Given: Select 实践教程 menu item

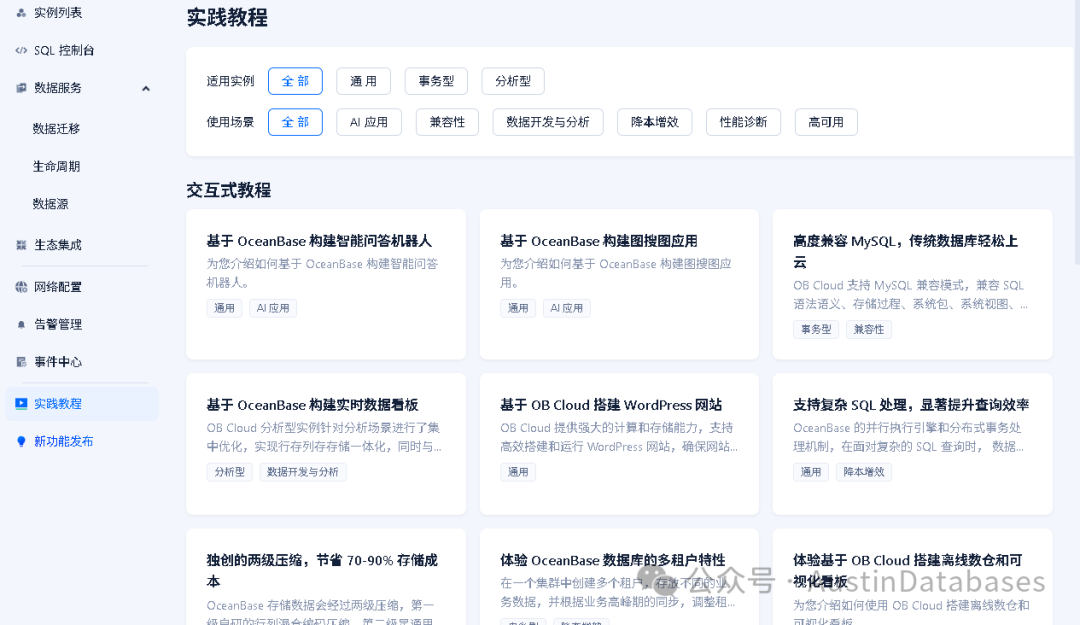Looking at the screenshot, I should pyautogui.click(x=81, y=404).
